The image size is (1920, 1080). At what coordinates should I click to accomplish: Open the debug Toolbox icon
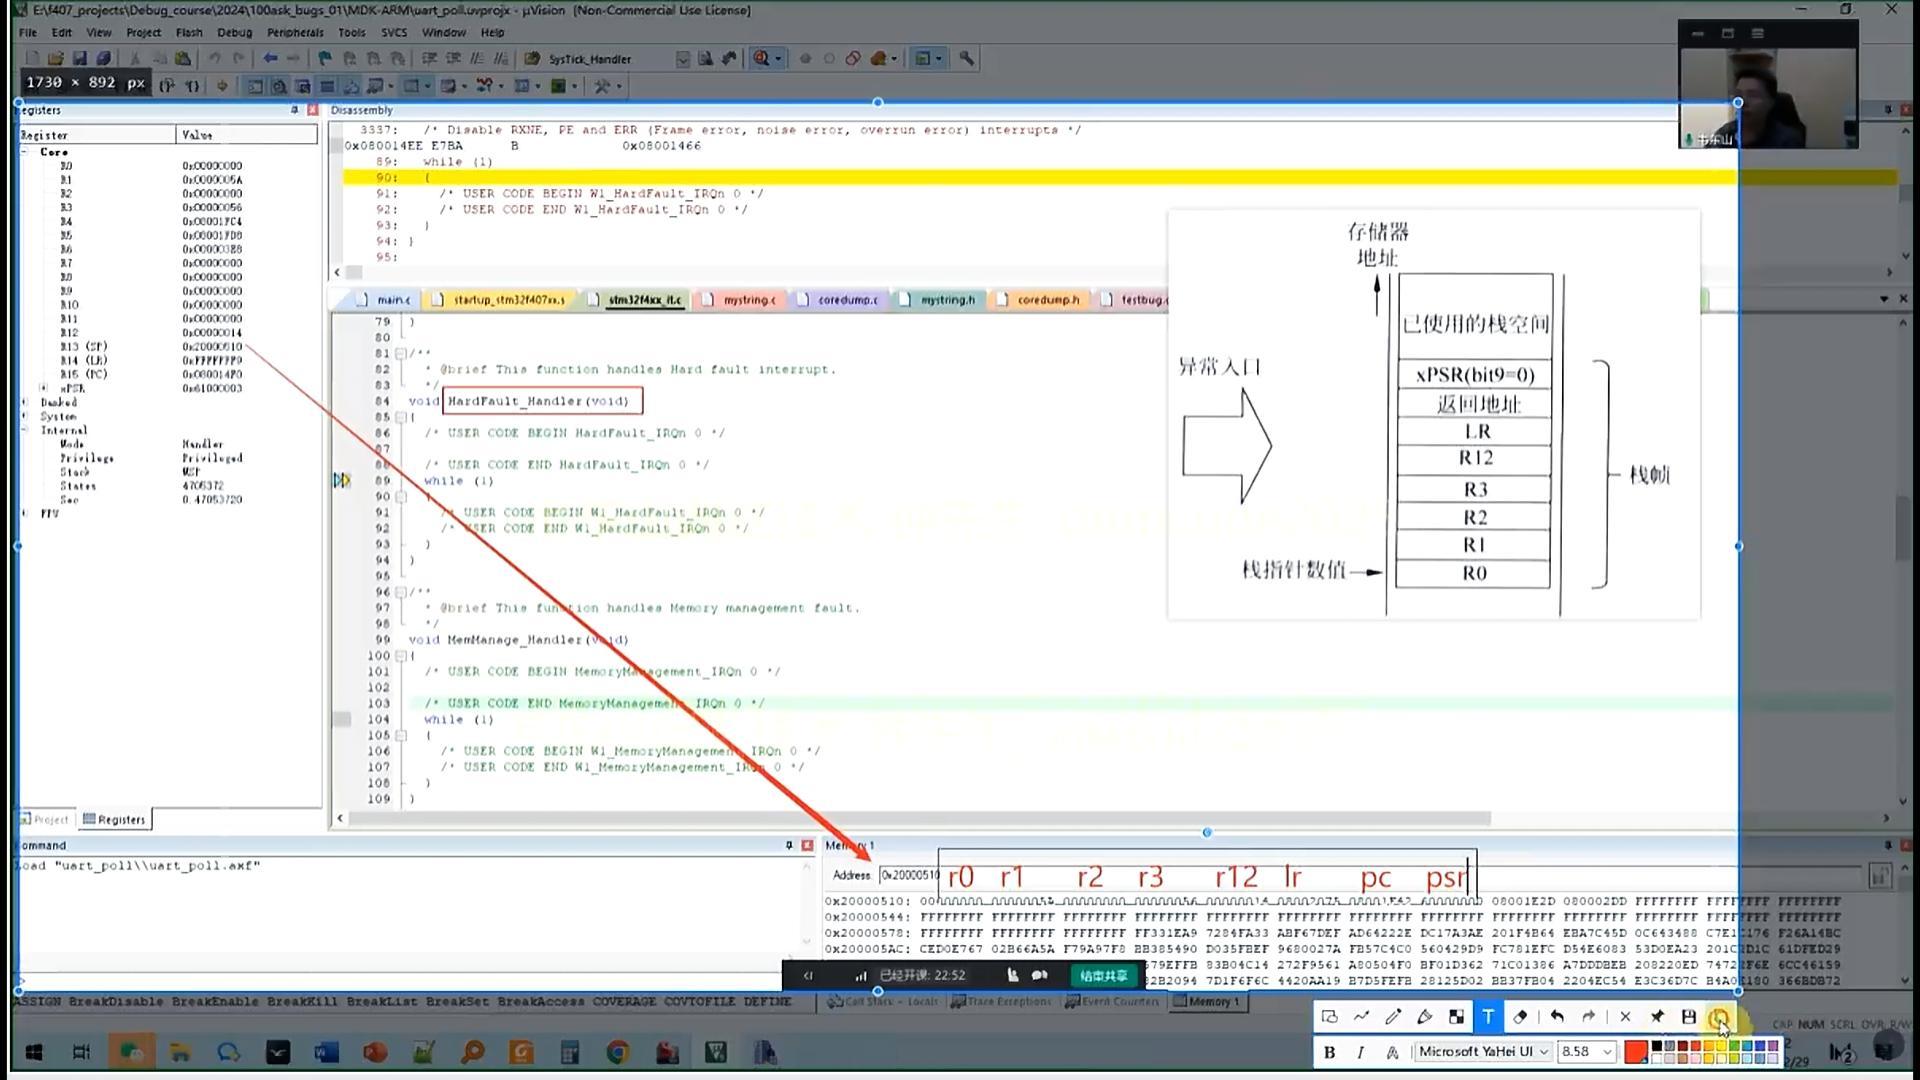click(602, 86)
